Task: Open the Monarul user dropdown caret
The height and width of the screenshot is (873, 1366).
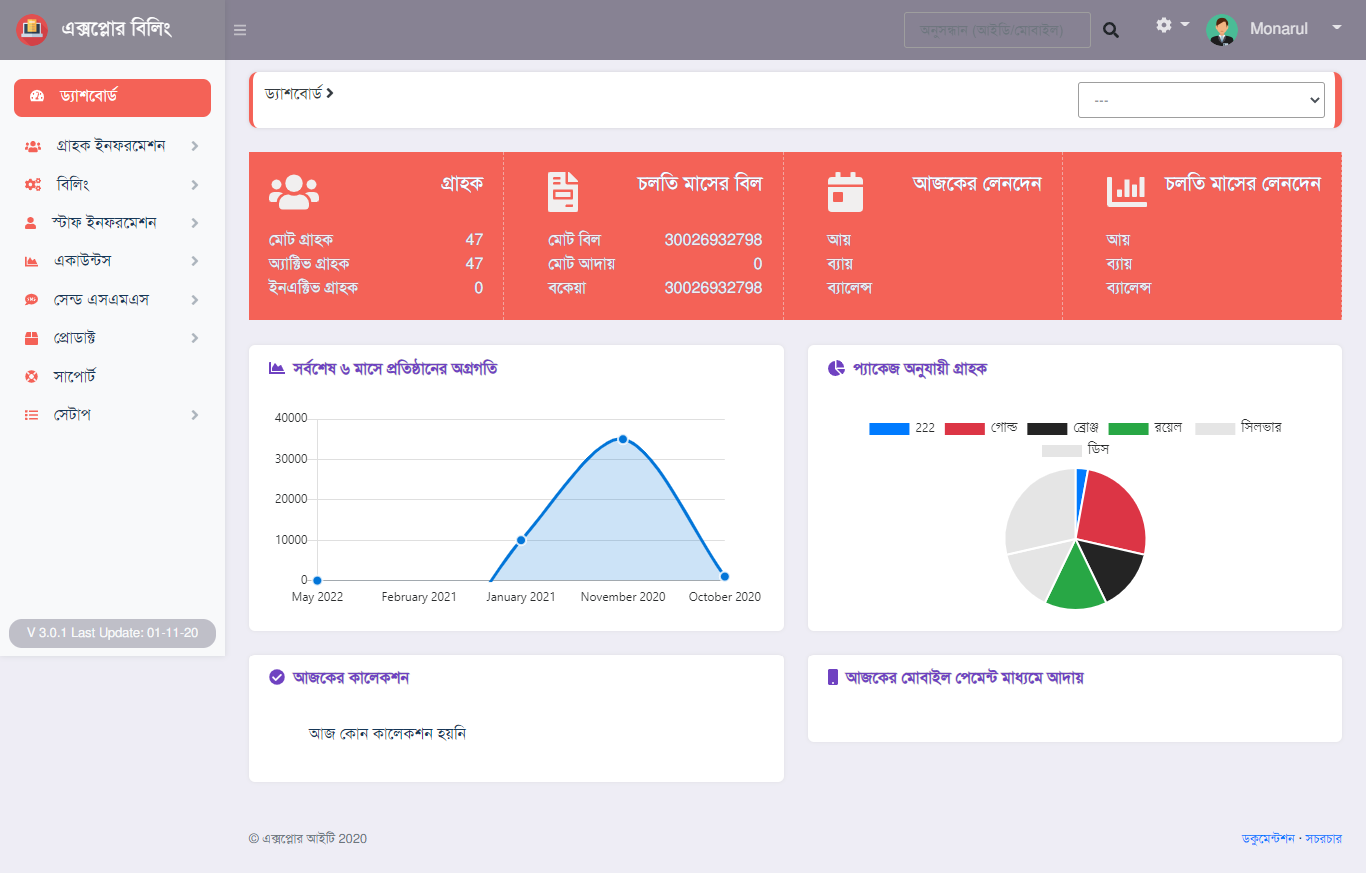Action: [x=1336, y=27]
